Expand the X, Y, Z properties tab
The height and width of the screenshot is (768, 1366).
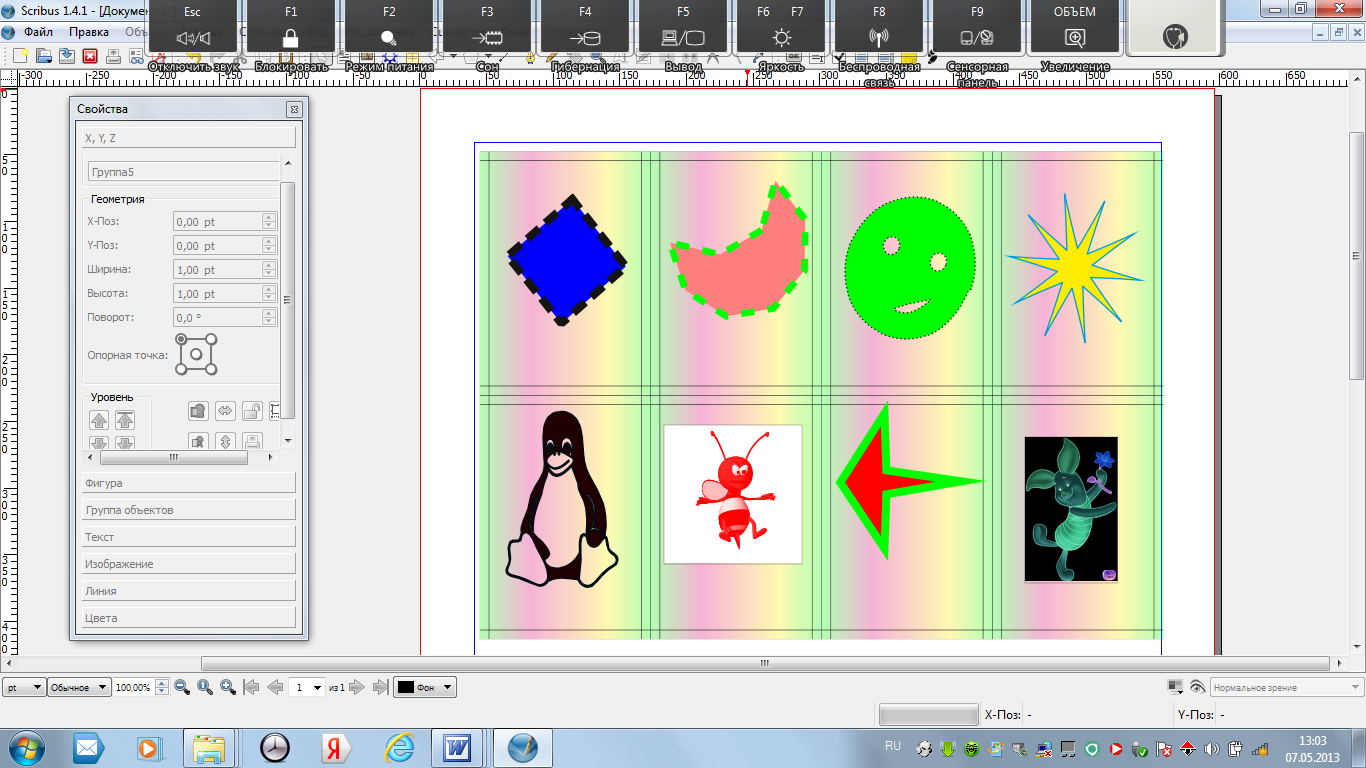(x=189, y=138)
